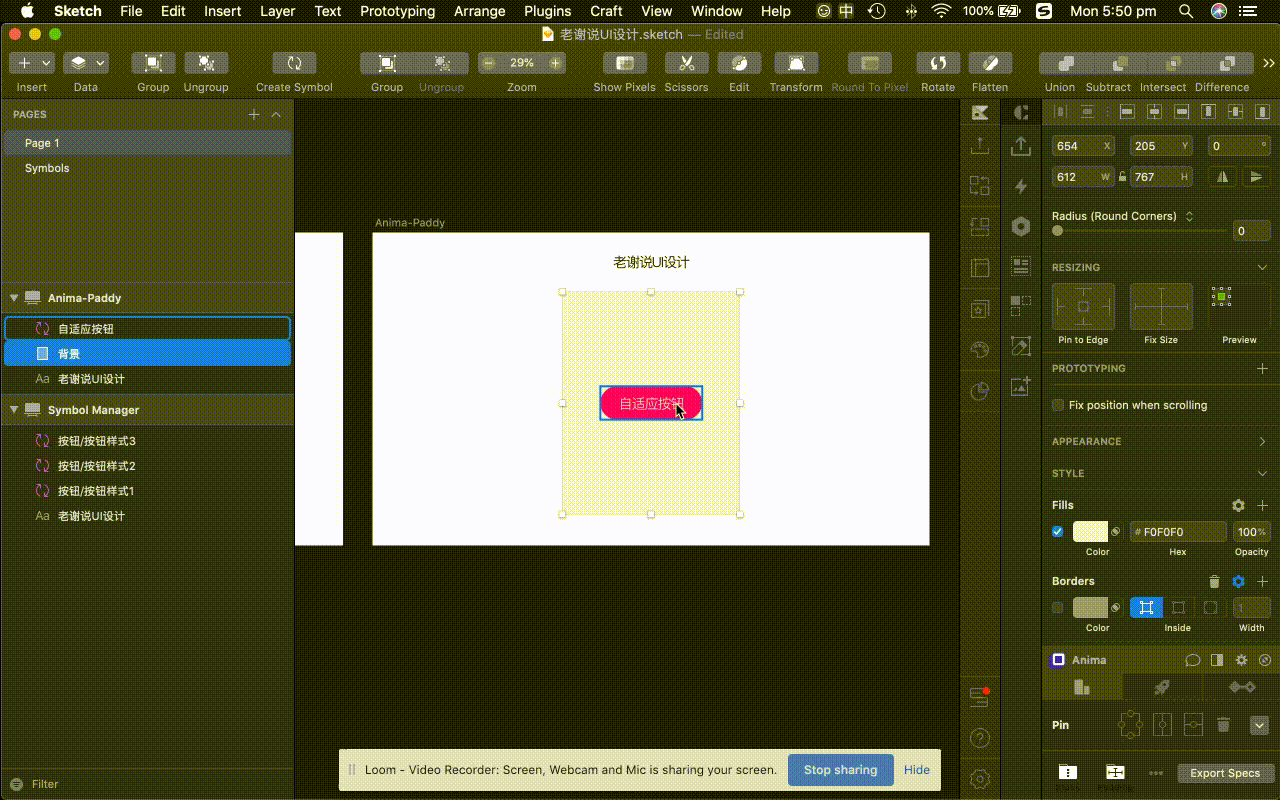The width and height of the screenshot is (1280, 800).
Task: Stop sharing the screen in Loom
Action: point(840,770)
